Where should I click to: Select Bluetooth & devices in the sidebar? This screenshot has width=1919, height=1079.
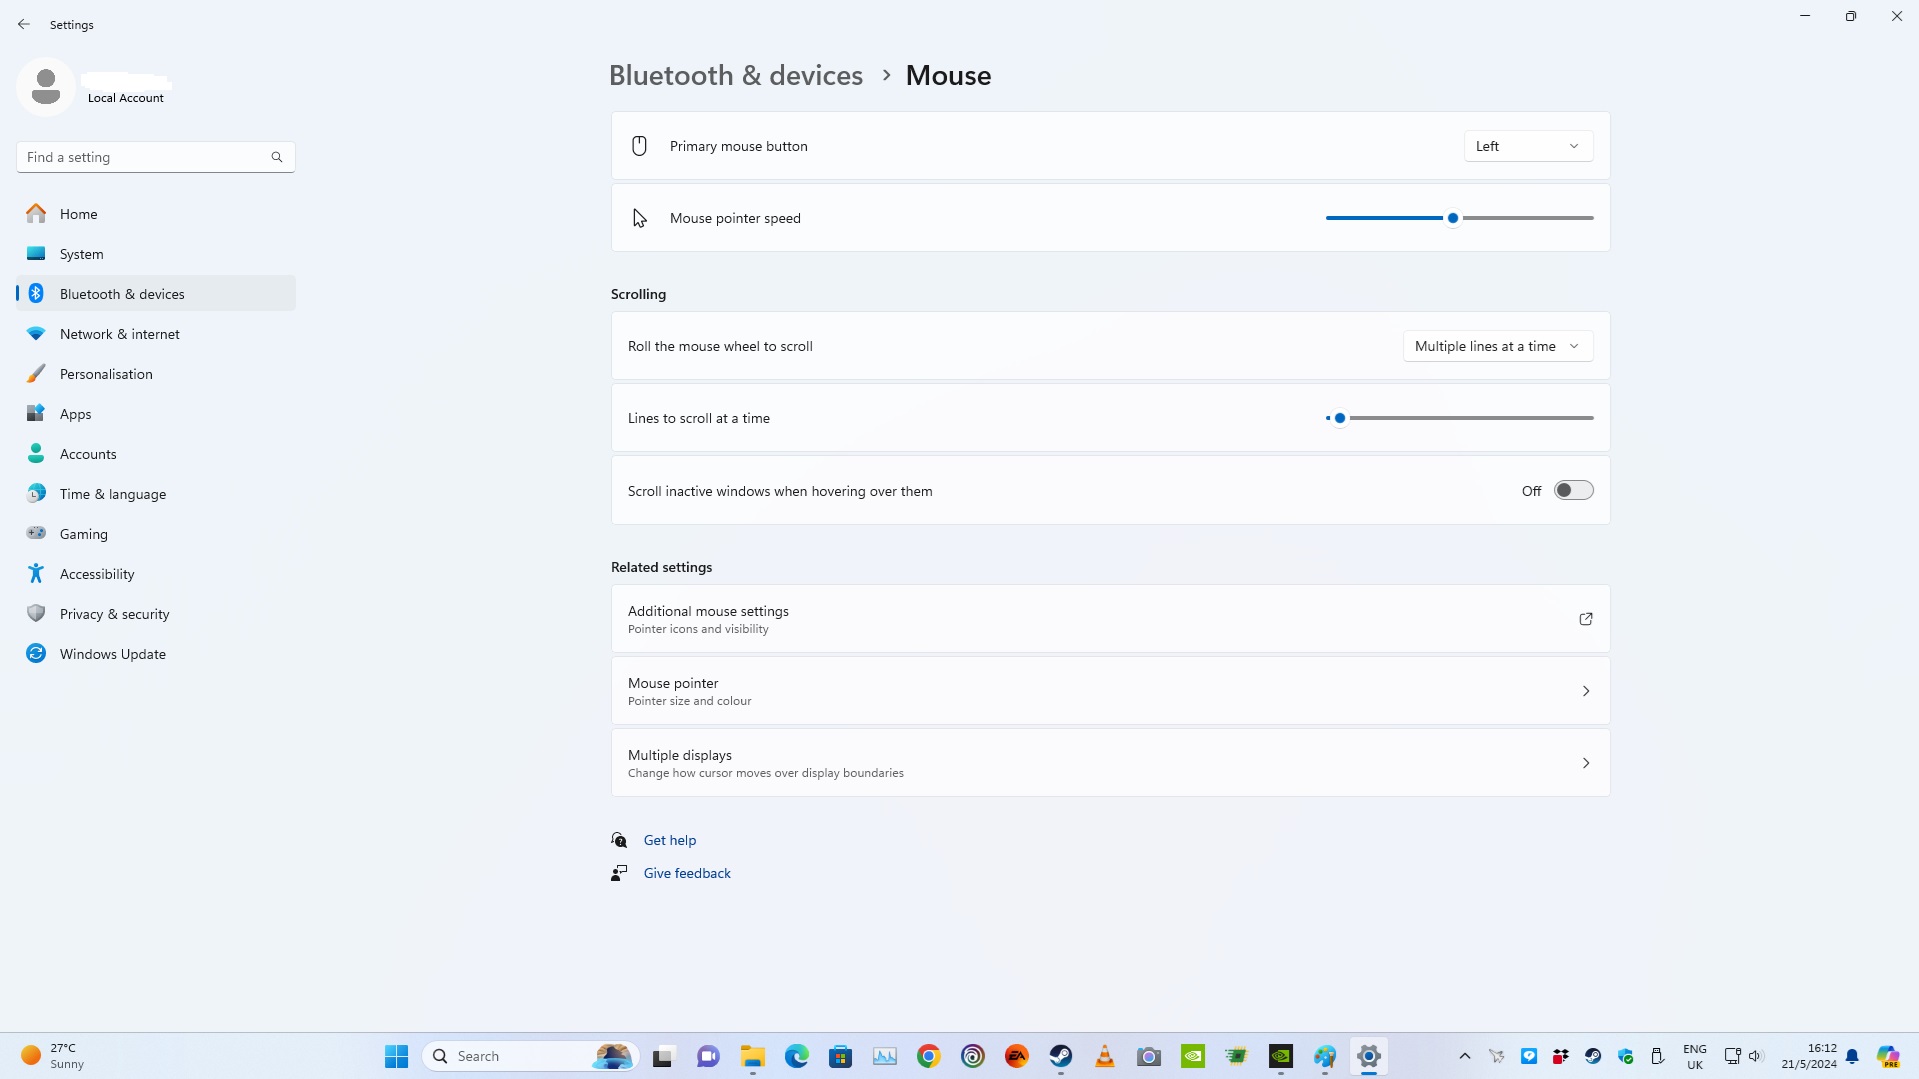(156, 294)
